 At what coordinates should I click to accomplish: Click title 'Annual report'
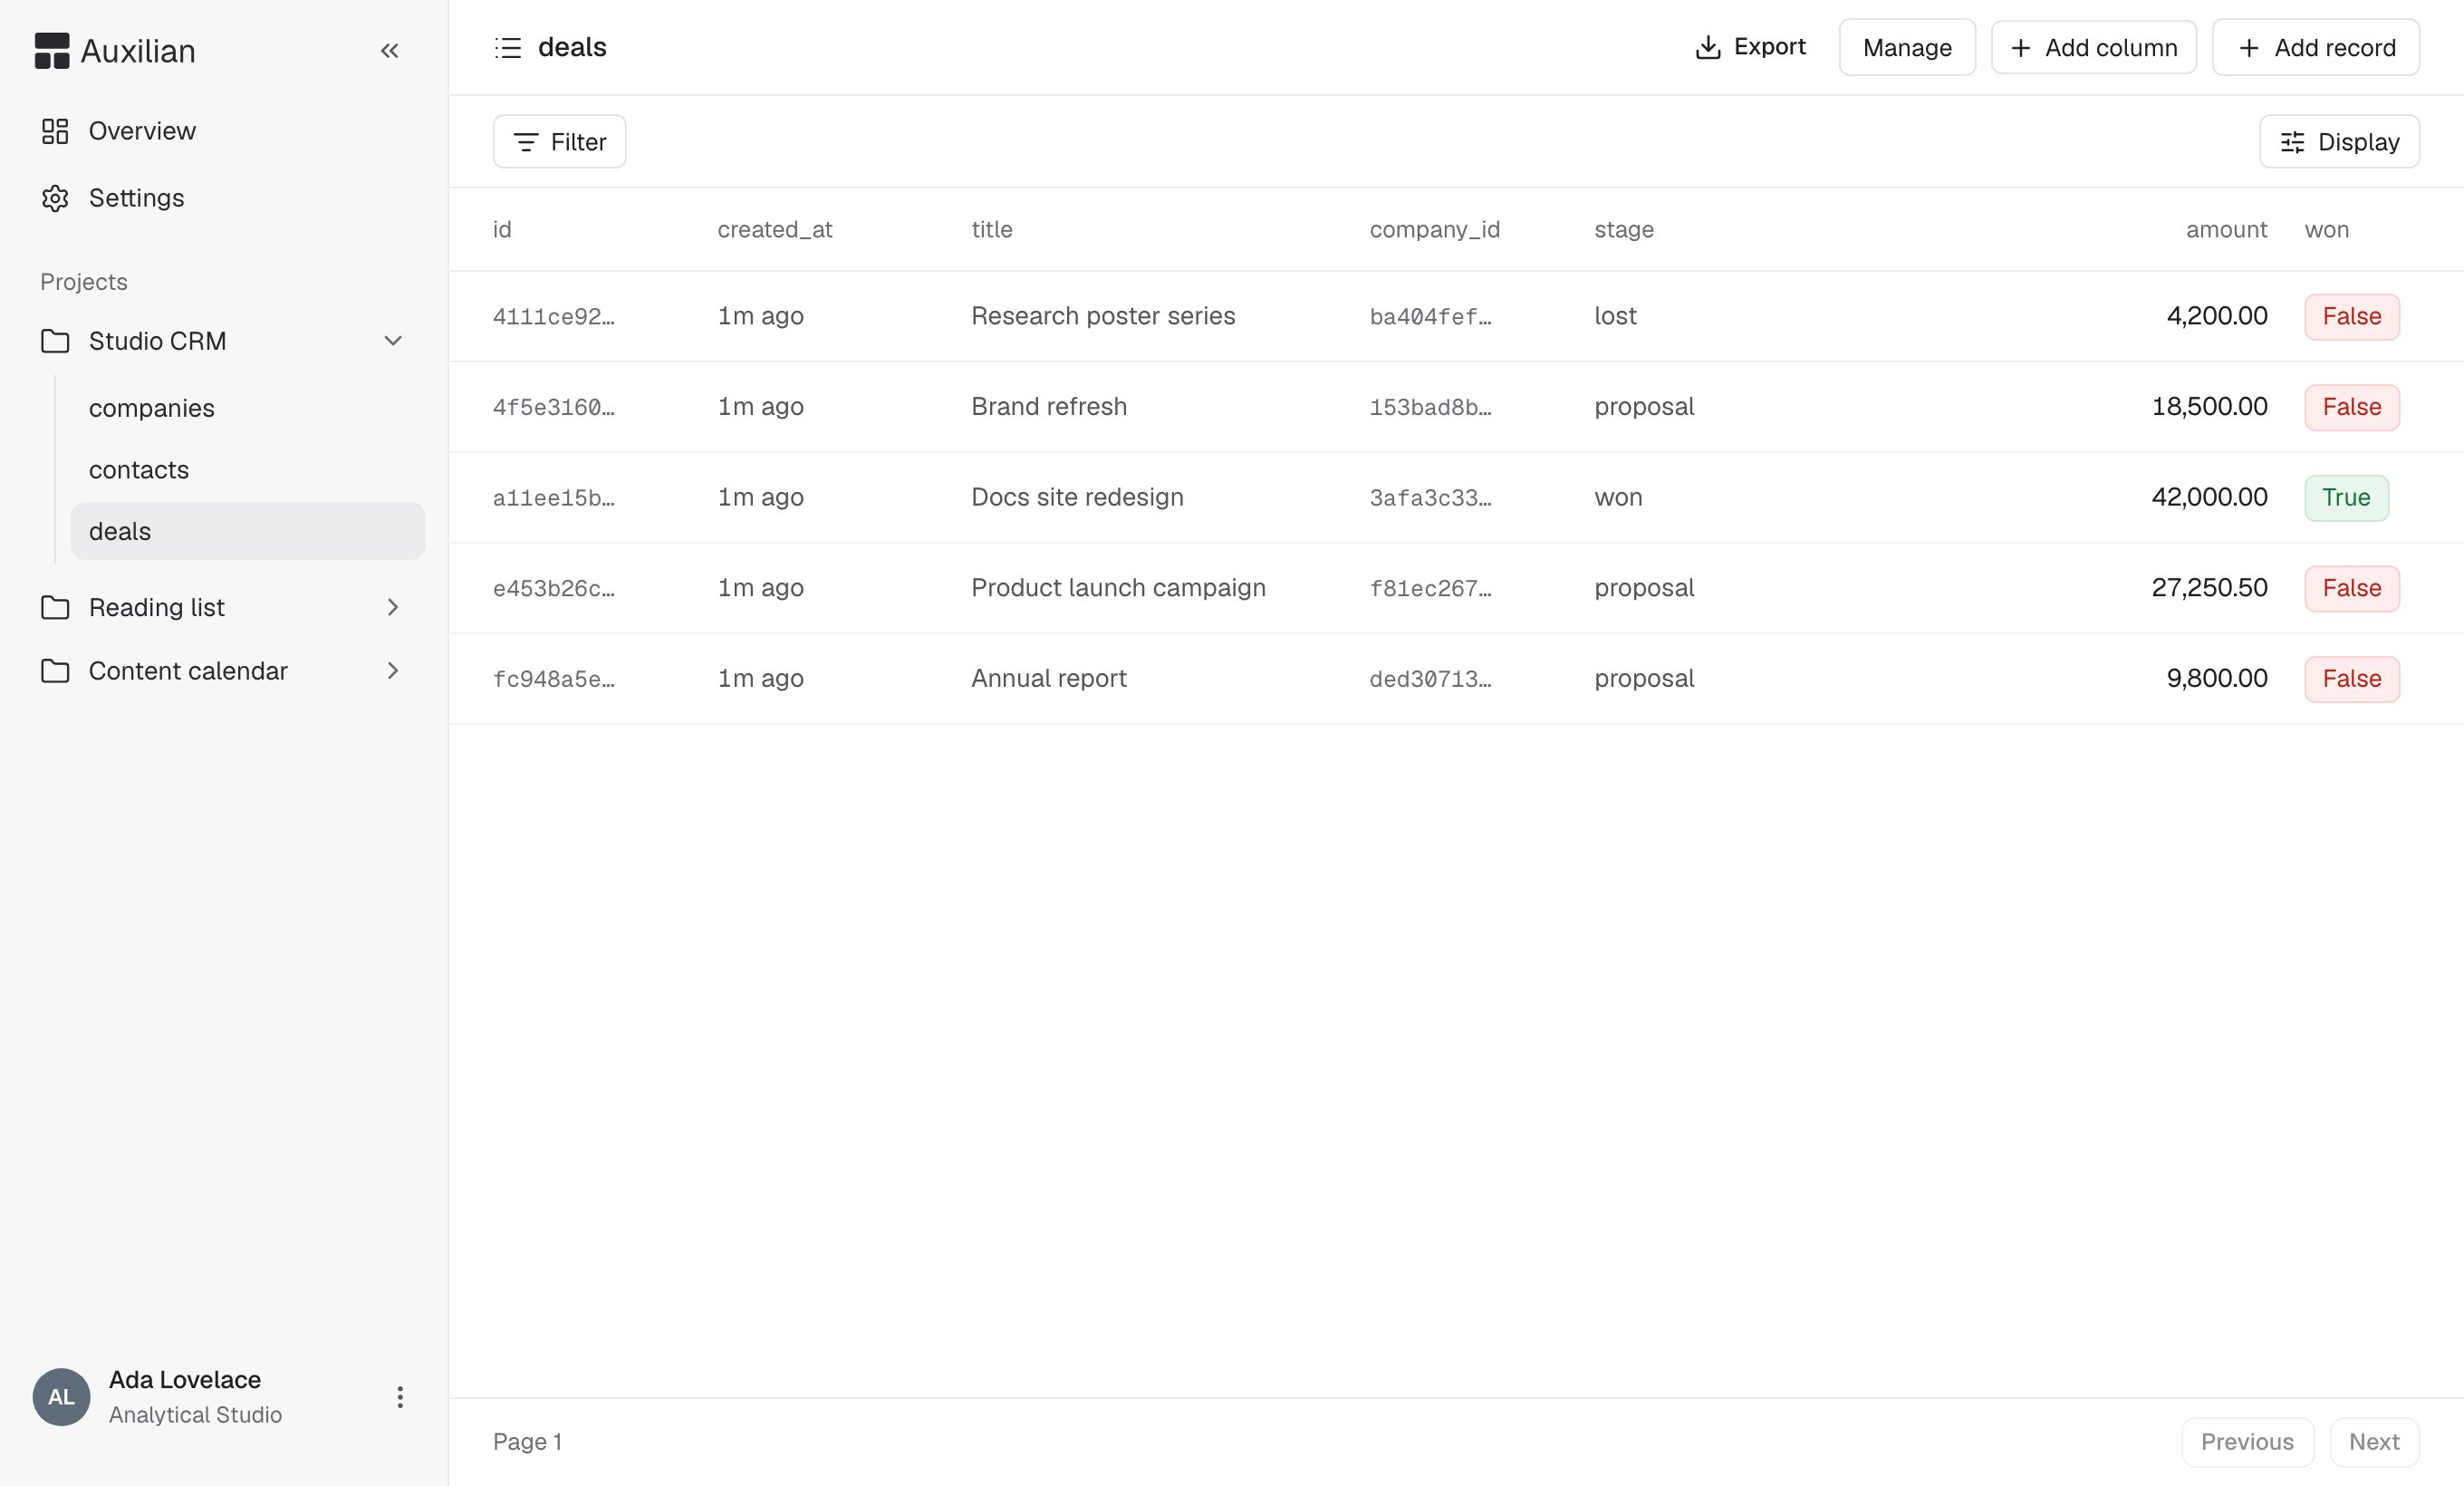[1048, 678]
